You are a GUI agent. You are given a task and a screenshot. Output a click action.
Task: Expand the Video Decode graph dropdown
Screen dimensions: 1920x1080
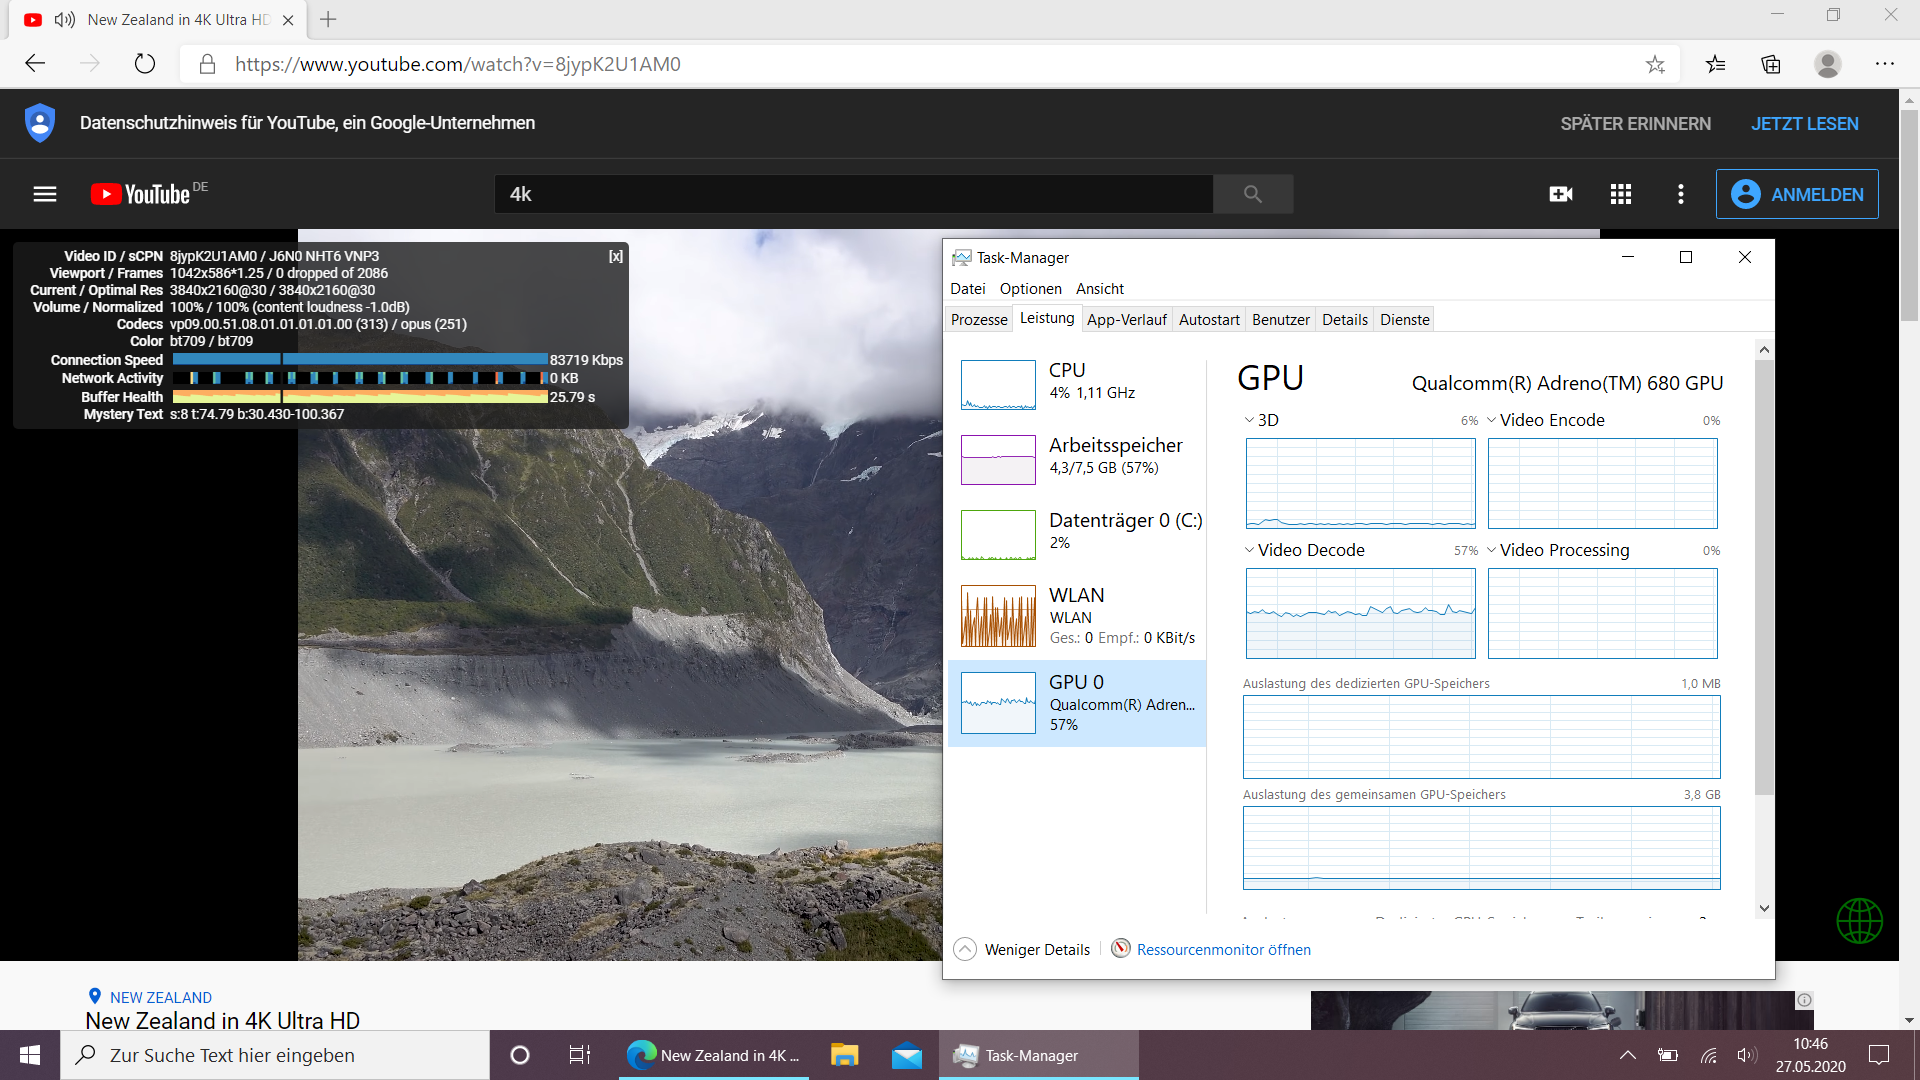[1249, 550]
